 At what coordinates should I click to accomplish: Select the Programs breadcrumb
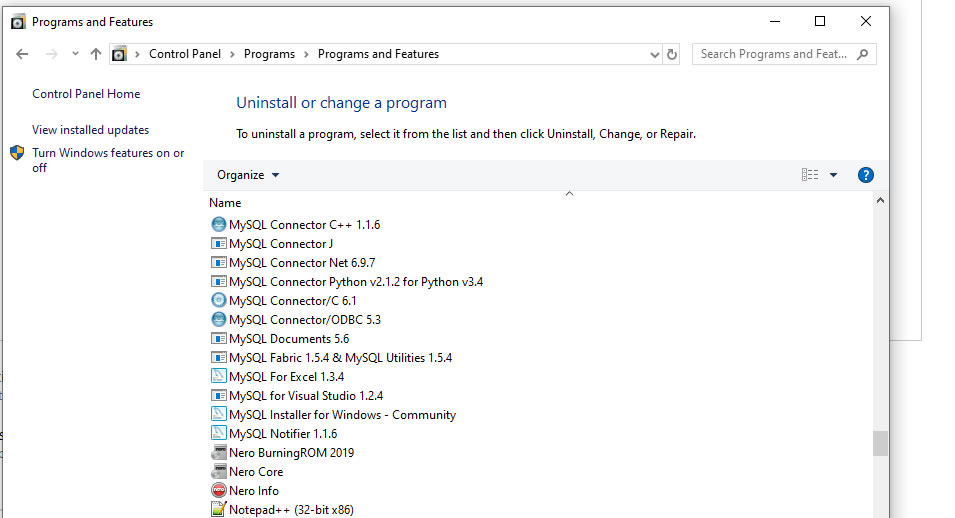click(269, 54)
